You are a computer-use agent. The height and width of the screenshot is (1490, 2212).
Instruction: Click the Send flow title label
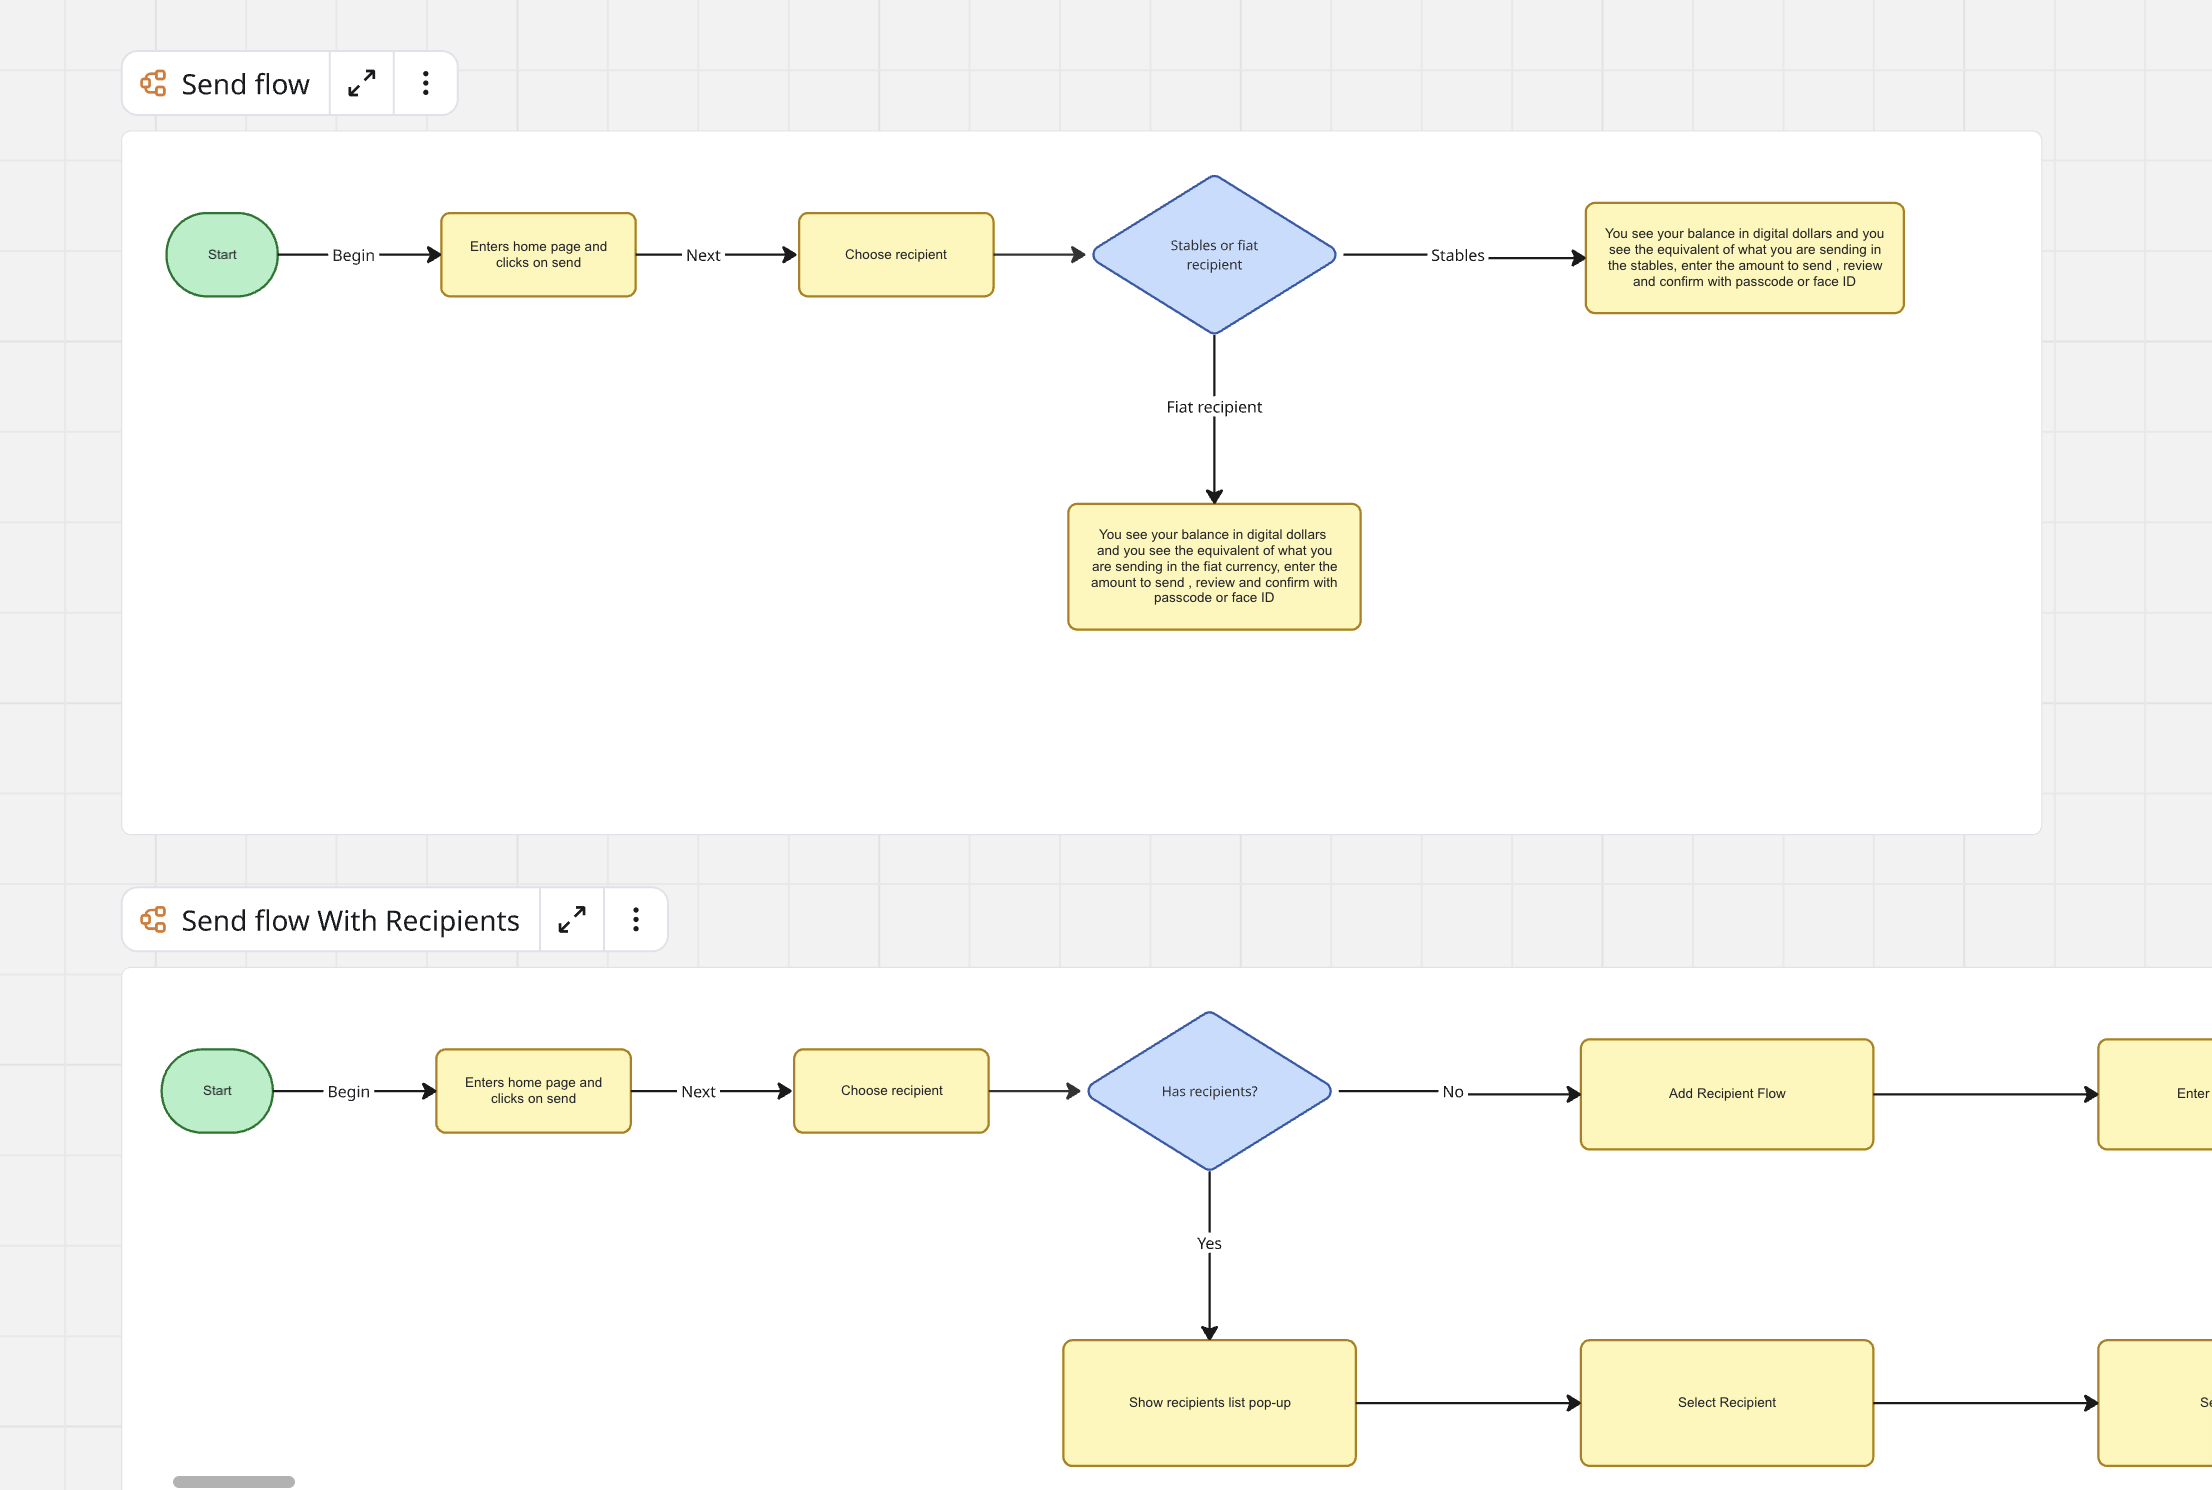(x=245, y=84)
